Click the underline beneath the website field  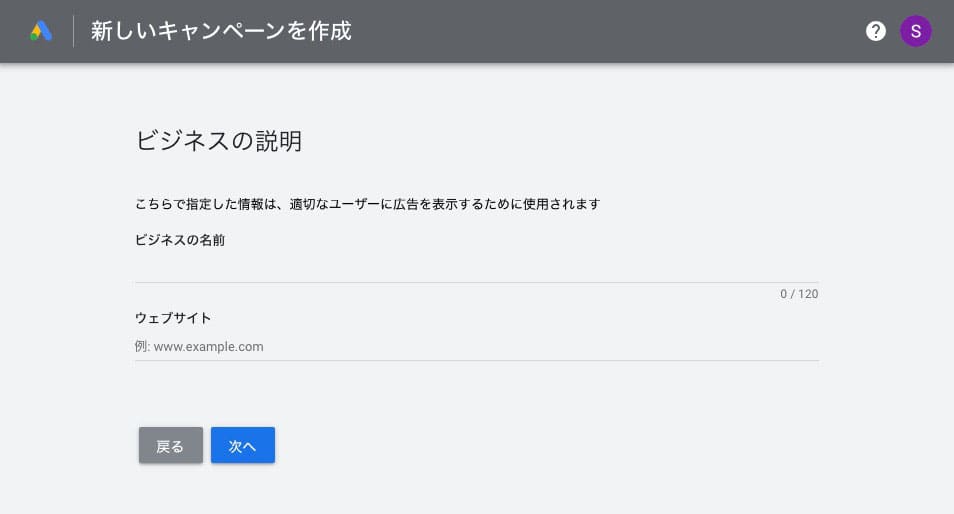476,360
